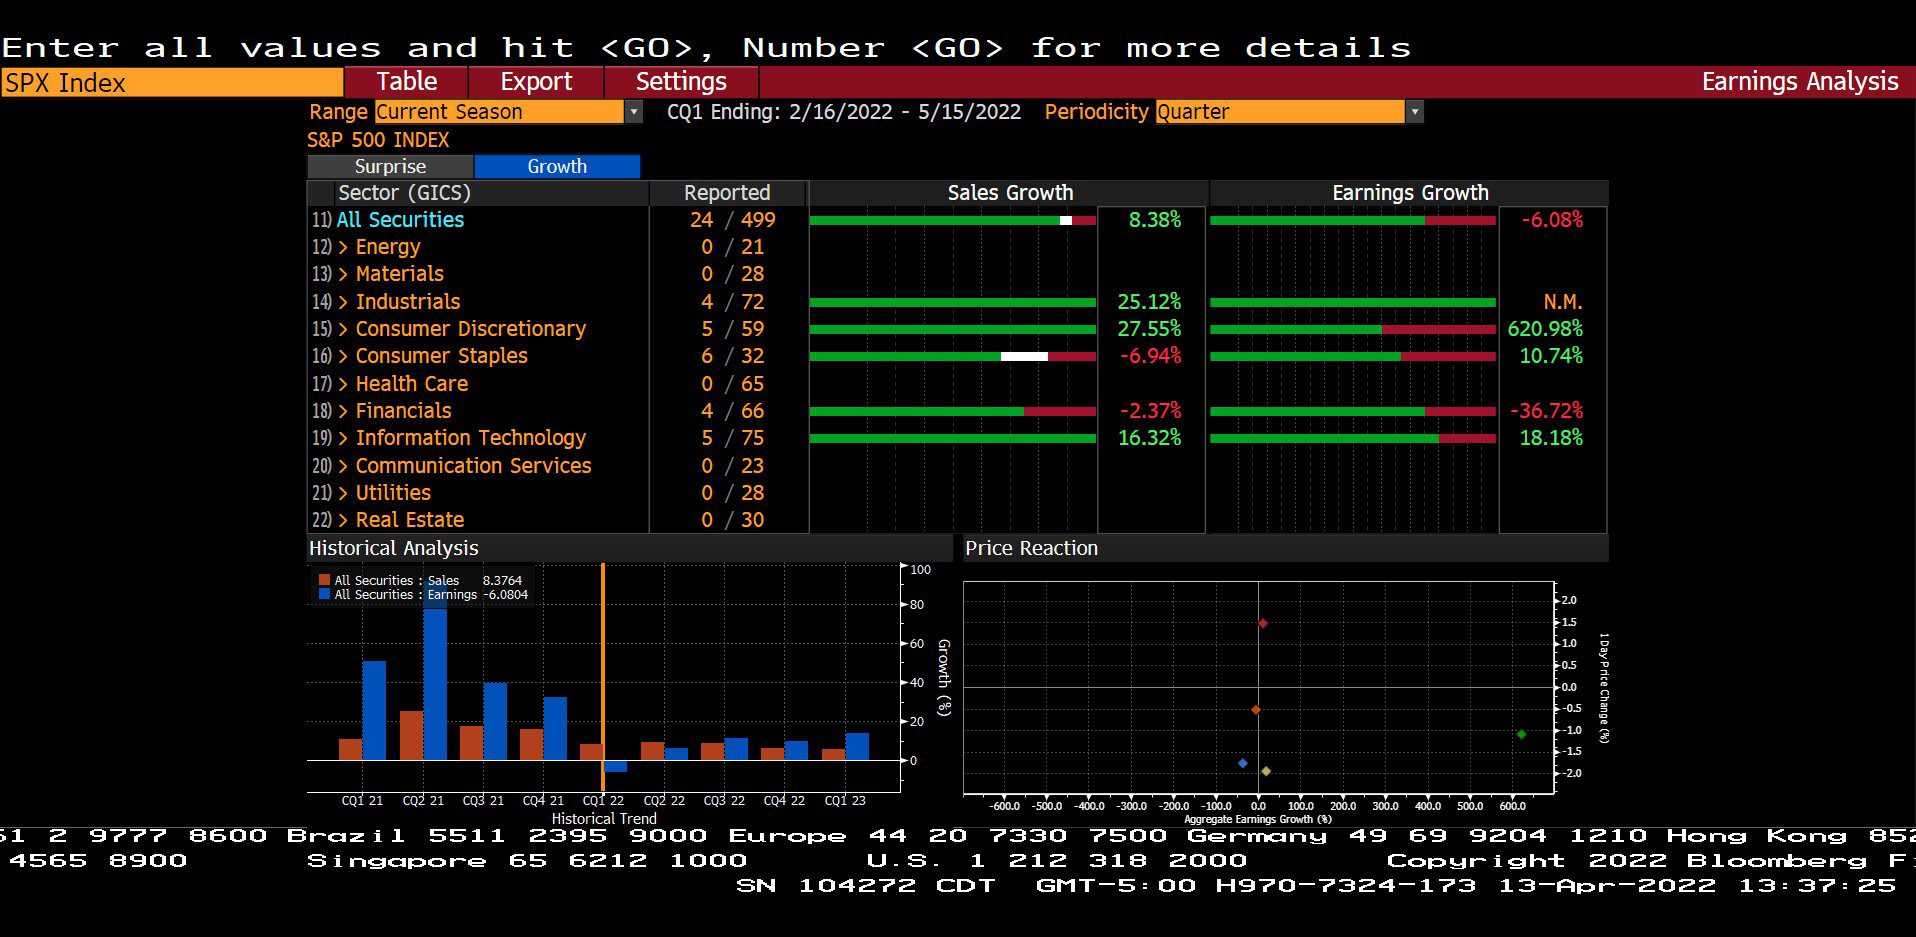This screenshot has width=1916, height=937.
Task: Click the 8.38% sales growth value
Action: pyautogui.click(x=1155, y=220)
